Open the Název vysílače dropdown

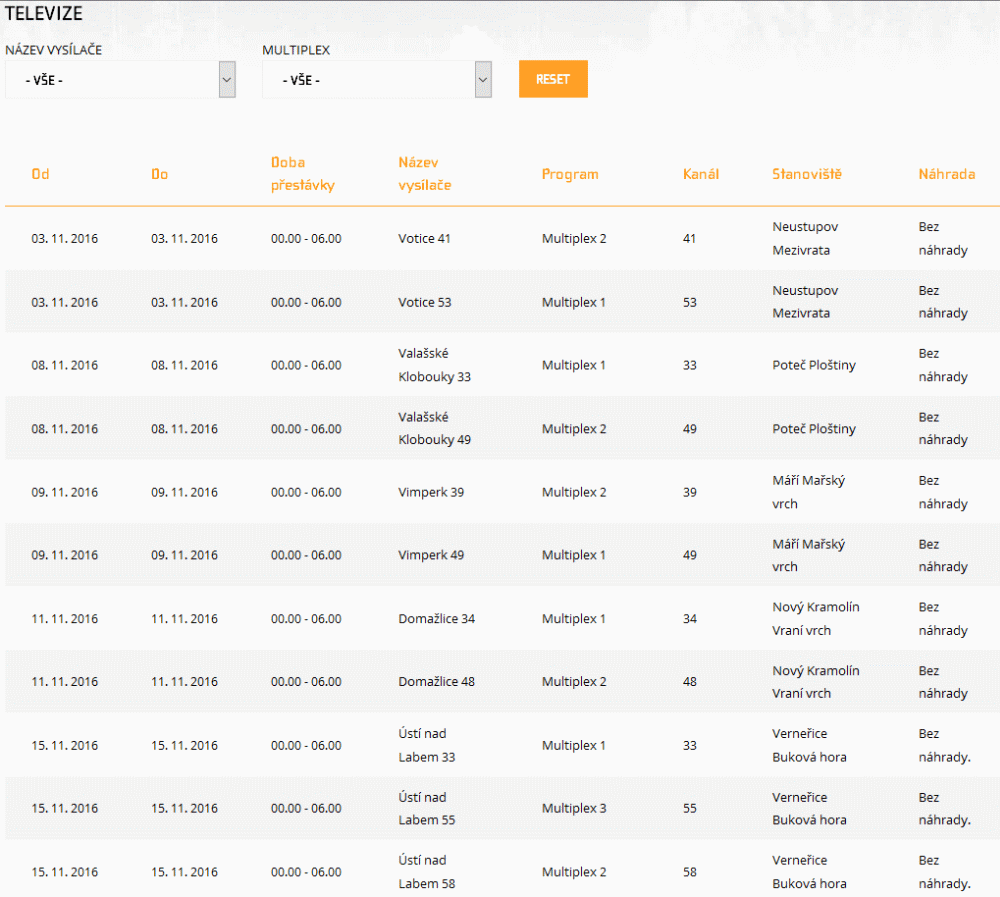(x=120, y=80)
